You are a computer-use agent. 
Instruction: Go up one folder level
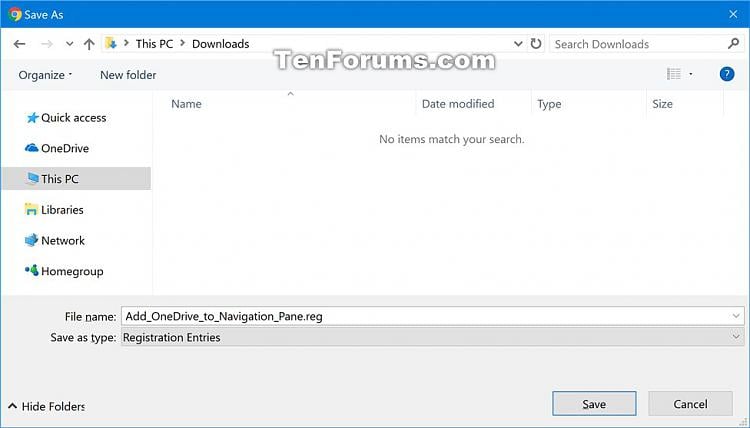coord(89,44)
